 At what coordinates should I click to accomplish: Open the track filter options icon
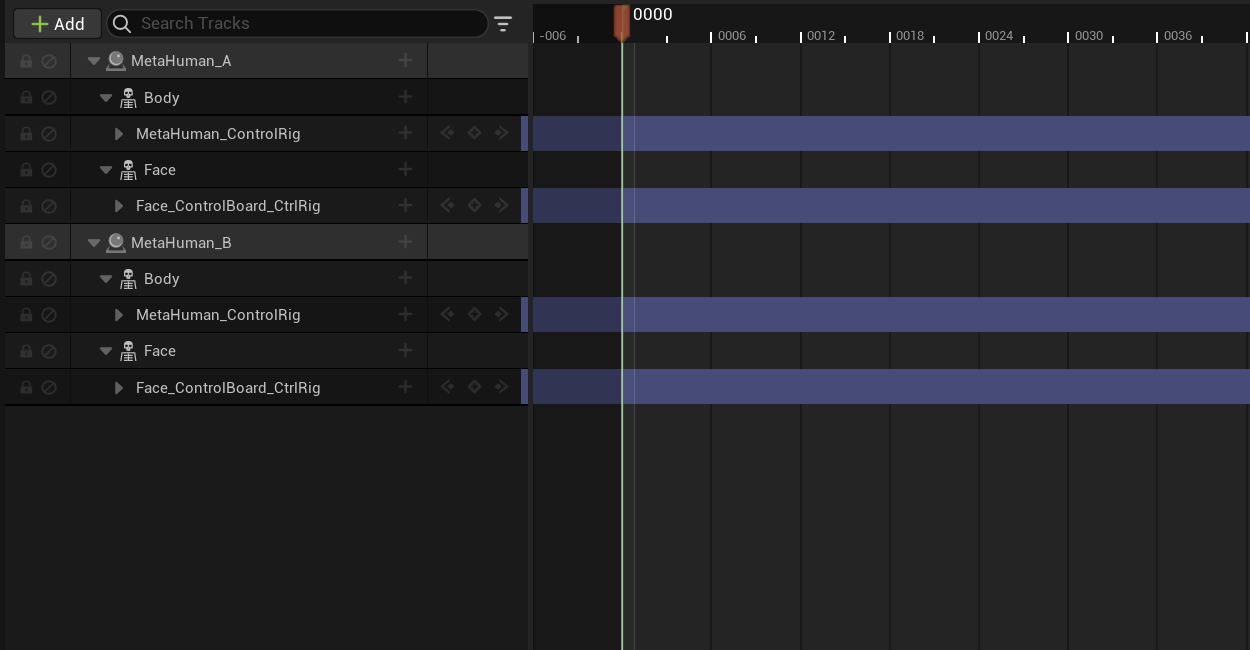coord(503,23)
